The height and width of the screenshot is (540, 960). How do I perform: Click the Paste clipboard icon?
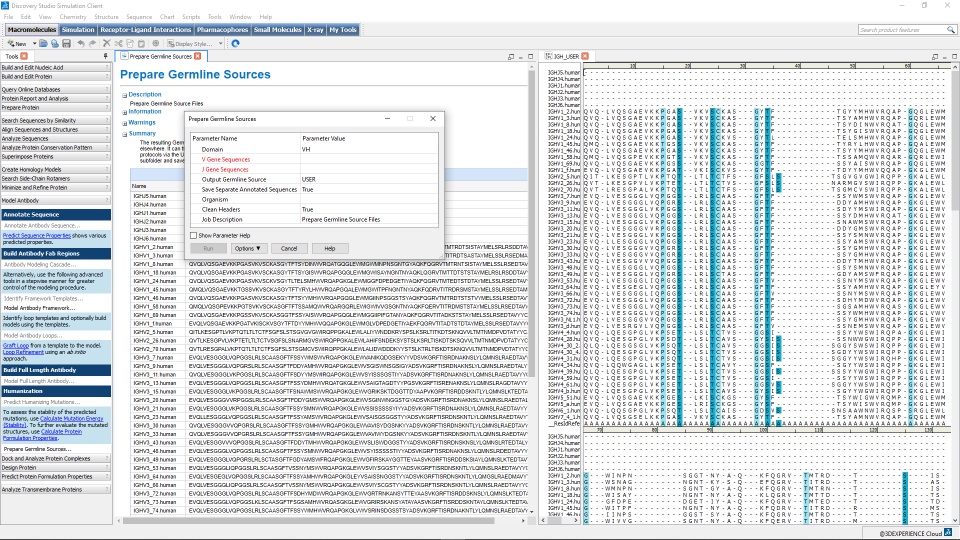tap(141, 44)
